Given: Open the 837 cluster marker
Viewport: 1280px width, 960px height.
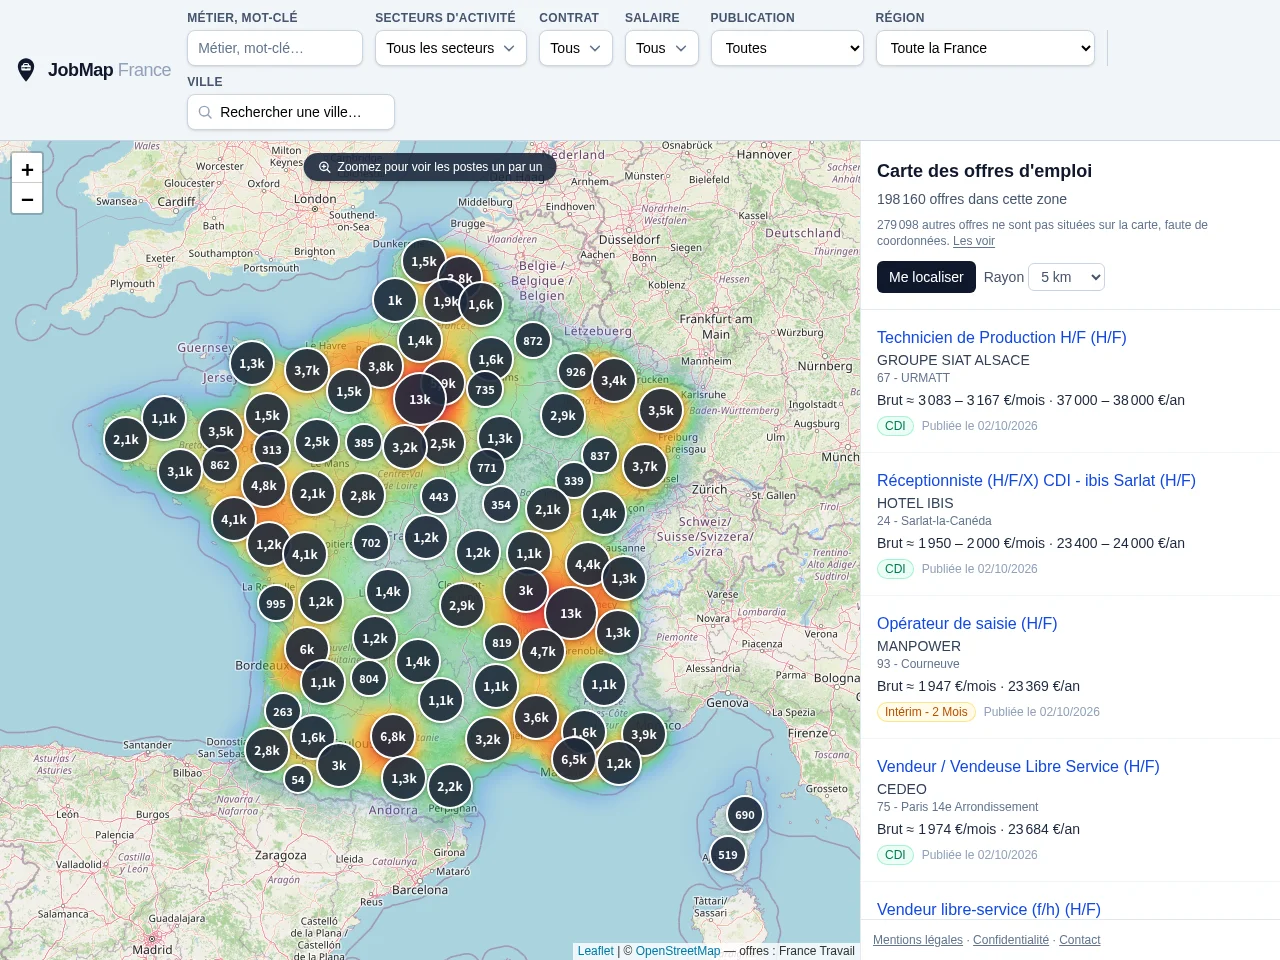Looking at the screenshot, I should point(600,456).
